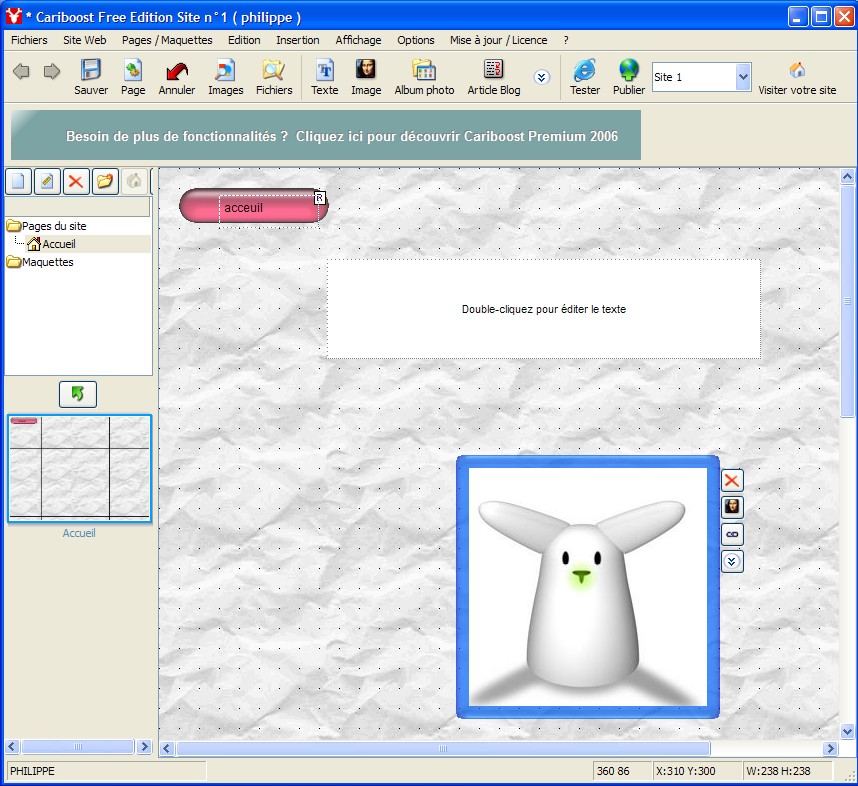Delete page with red X in panel
Screen dimensions: 858x786
[x=76, y=181]
